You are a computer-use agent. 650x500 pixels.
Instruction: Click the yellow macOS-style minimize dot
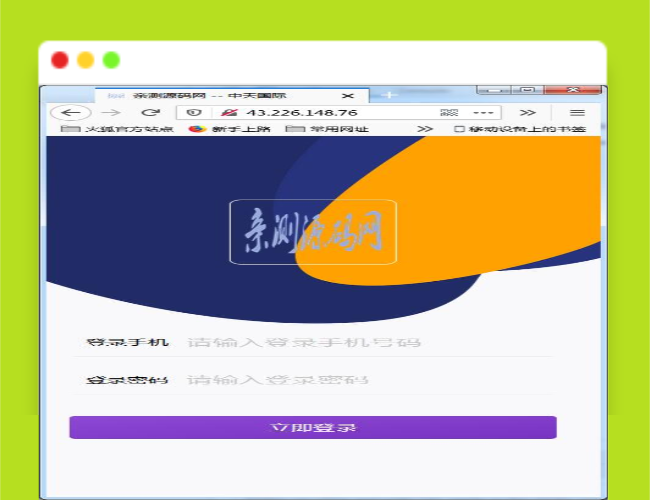[x=85, y=60]
